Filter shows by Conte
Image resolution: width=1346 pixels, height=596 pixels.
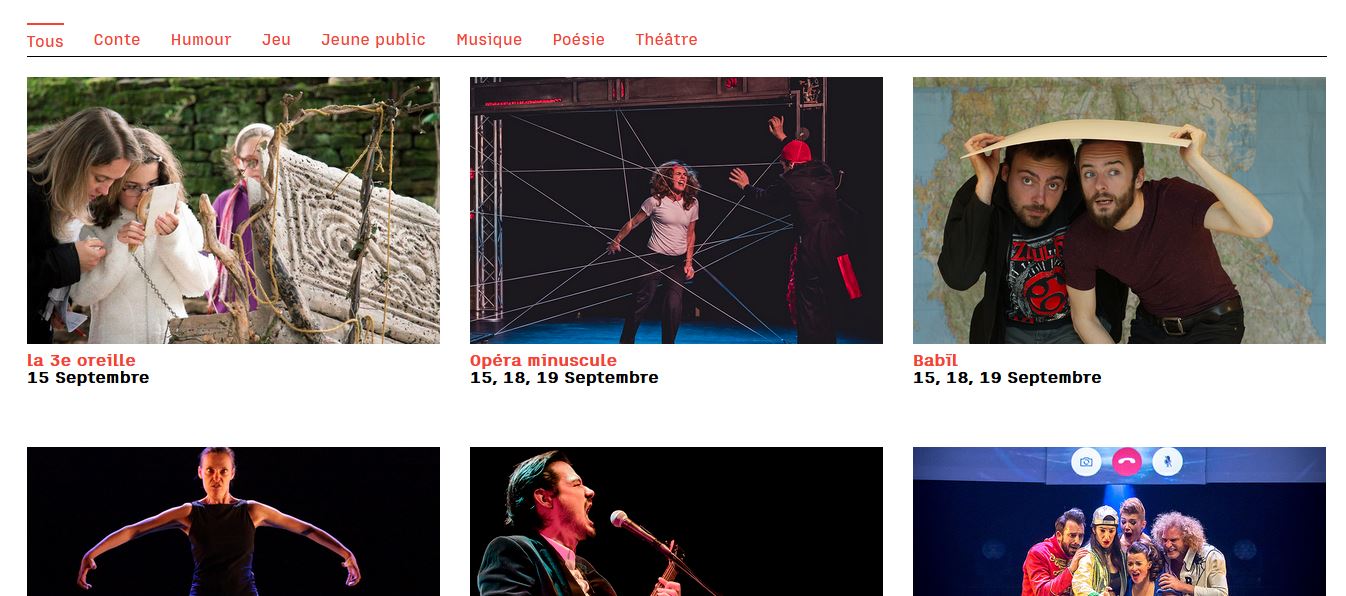coord(117,40)
